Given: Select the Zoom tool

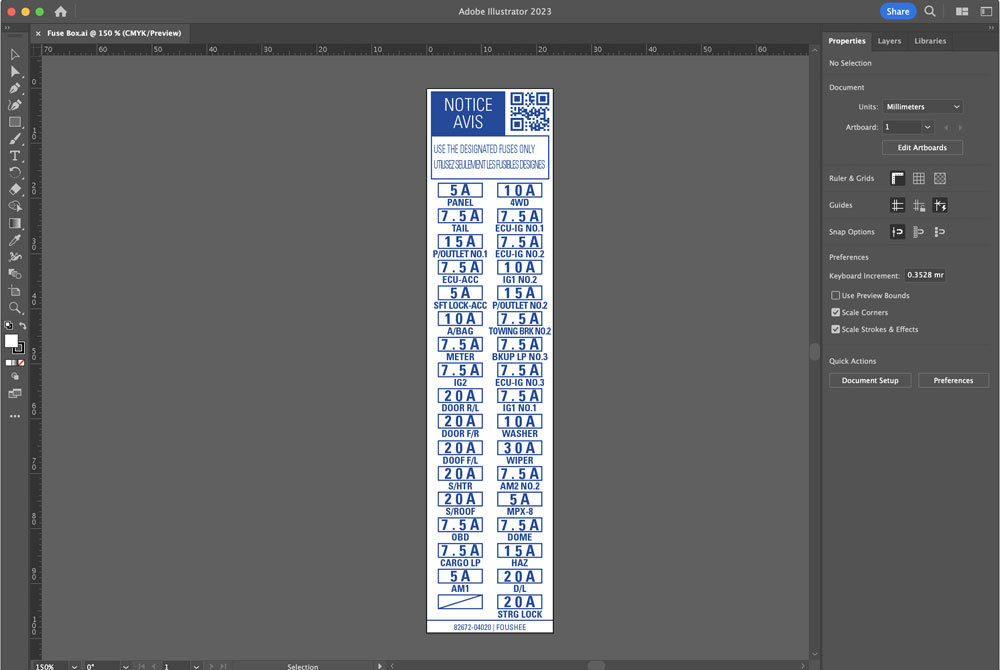Looking at the screenshot, I should [x=15, y=308].
